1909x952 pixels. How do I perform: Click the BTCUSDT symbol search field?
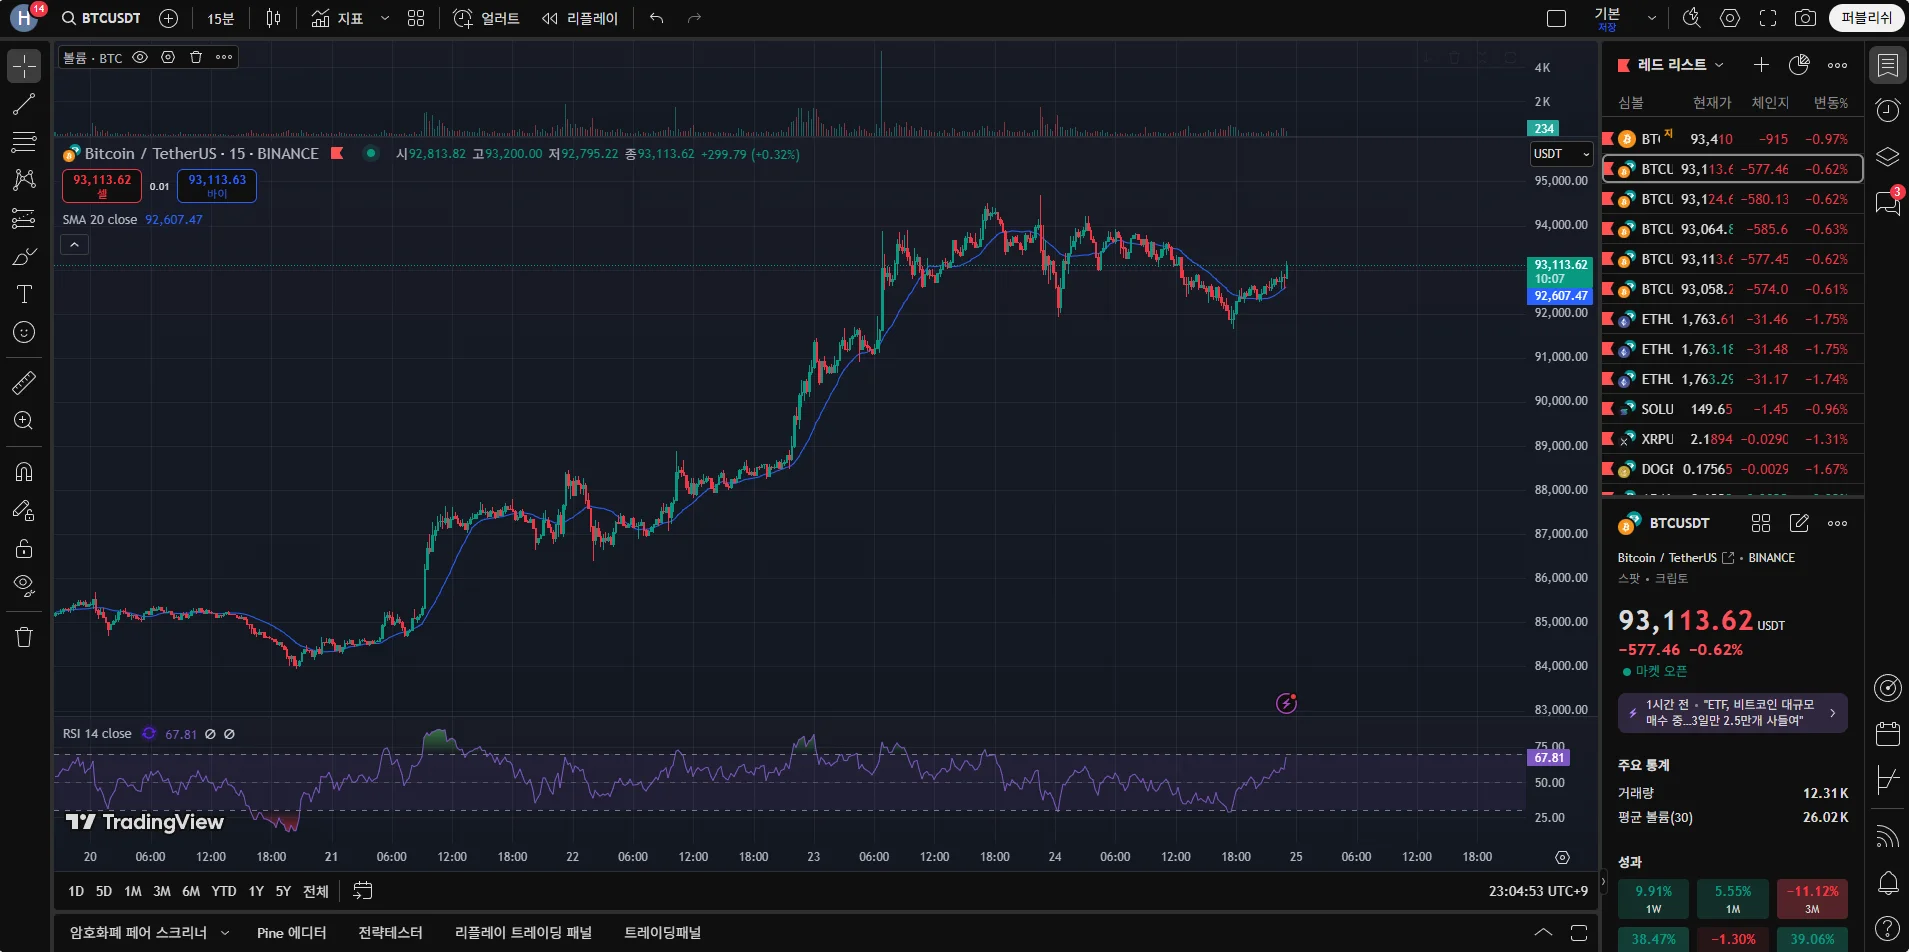101,18
